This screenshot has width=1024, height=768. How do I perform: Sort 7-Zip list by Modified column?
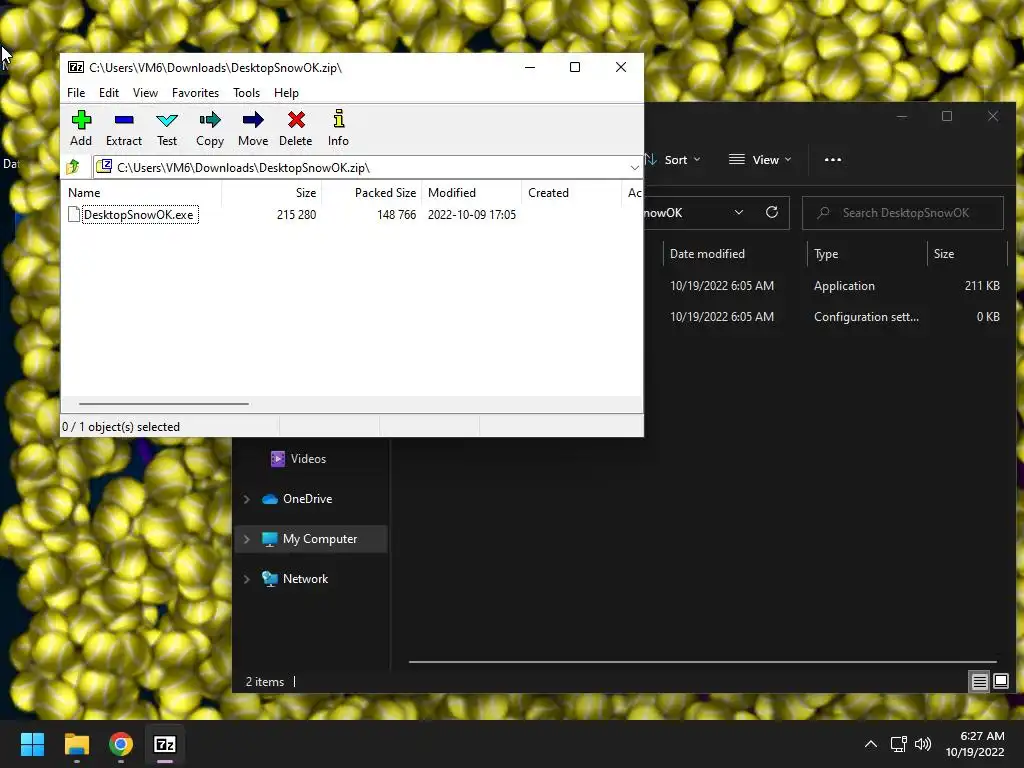[x=472, y=193]
